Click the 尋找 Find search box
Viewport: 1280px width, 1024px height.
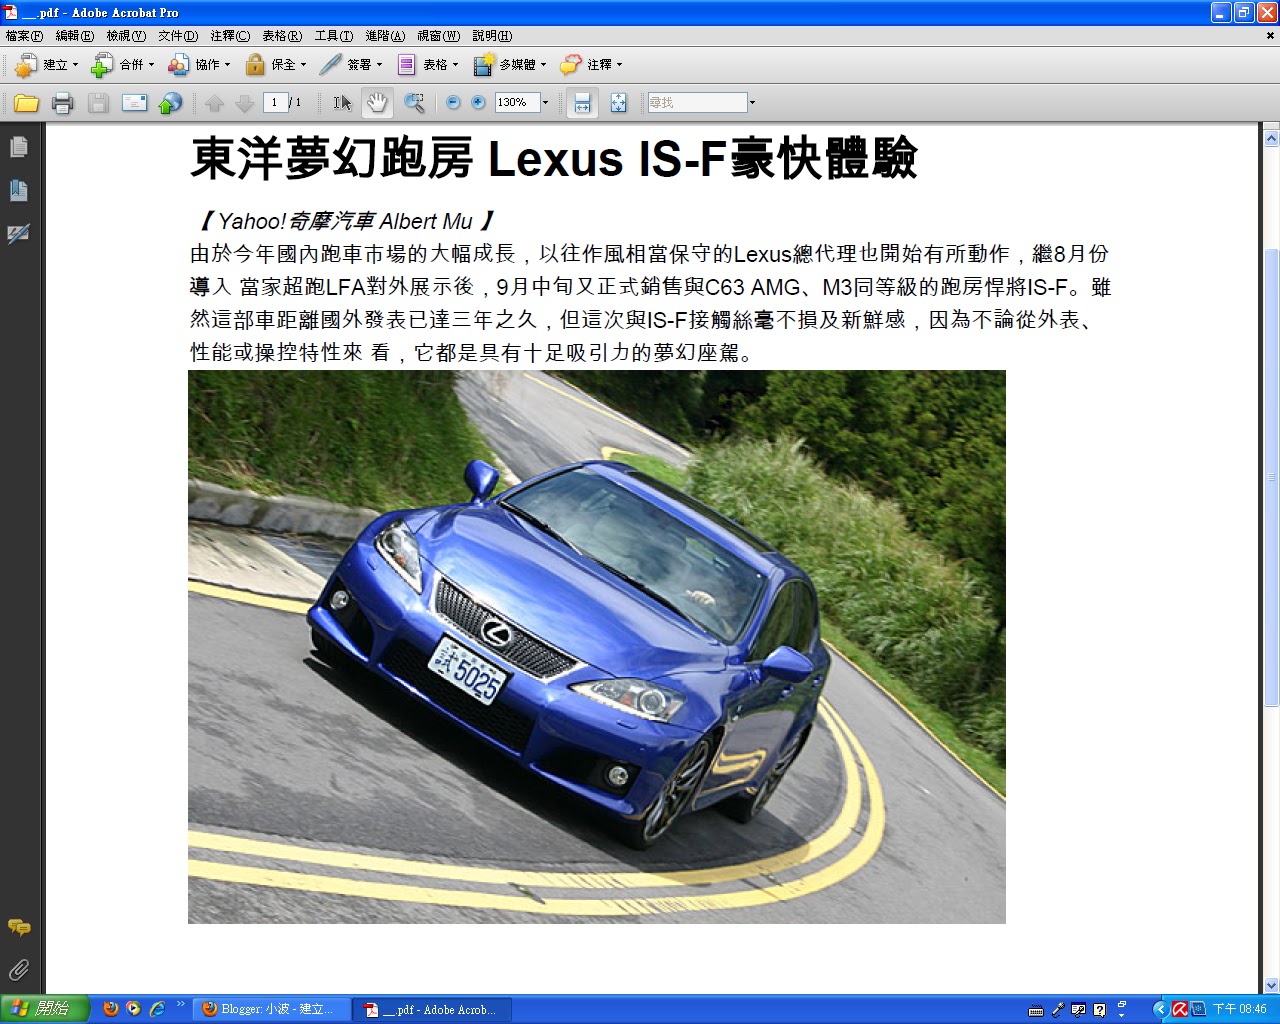[x=697, y=103]
